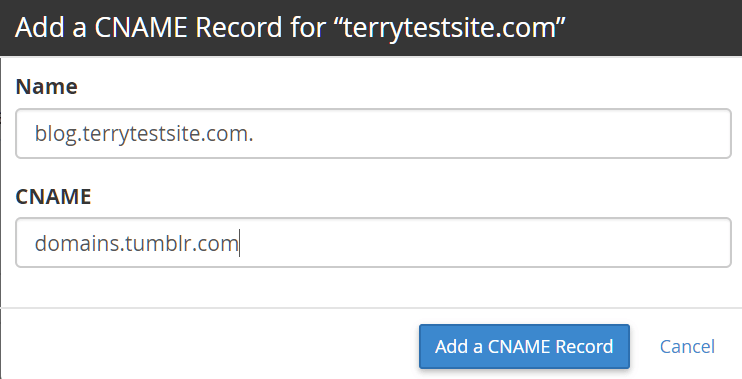Focus the Name input field

pos(373,133)
